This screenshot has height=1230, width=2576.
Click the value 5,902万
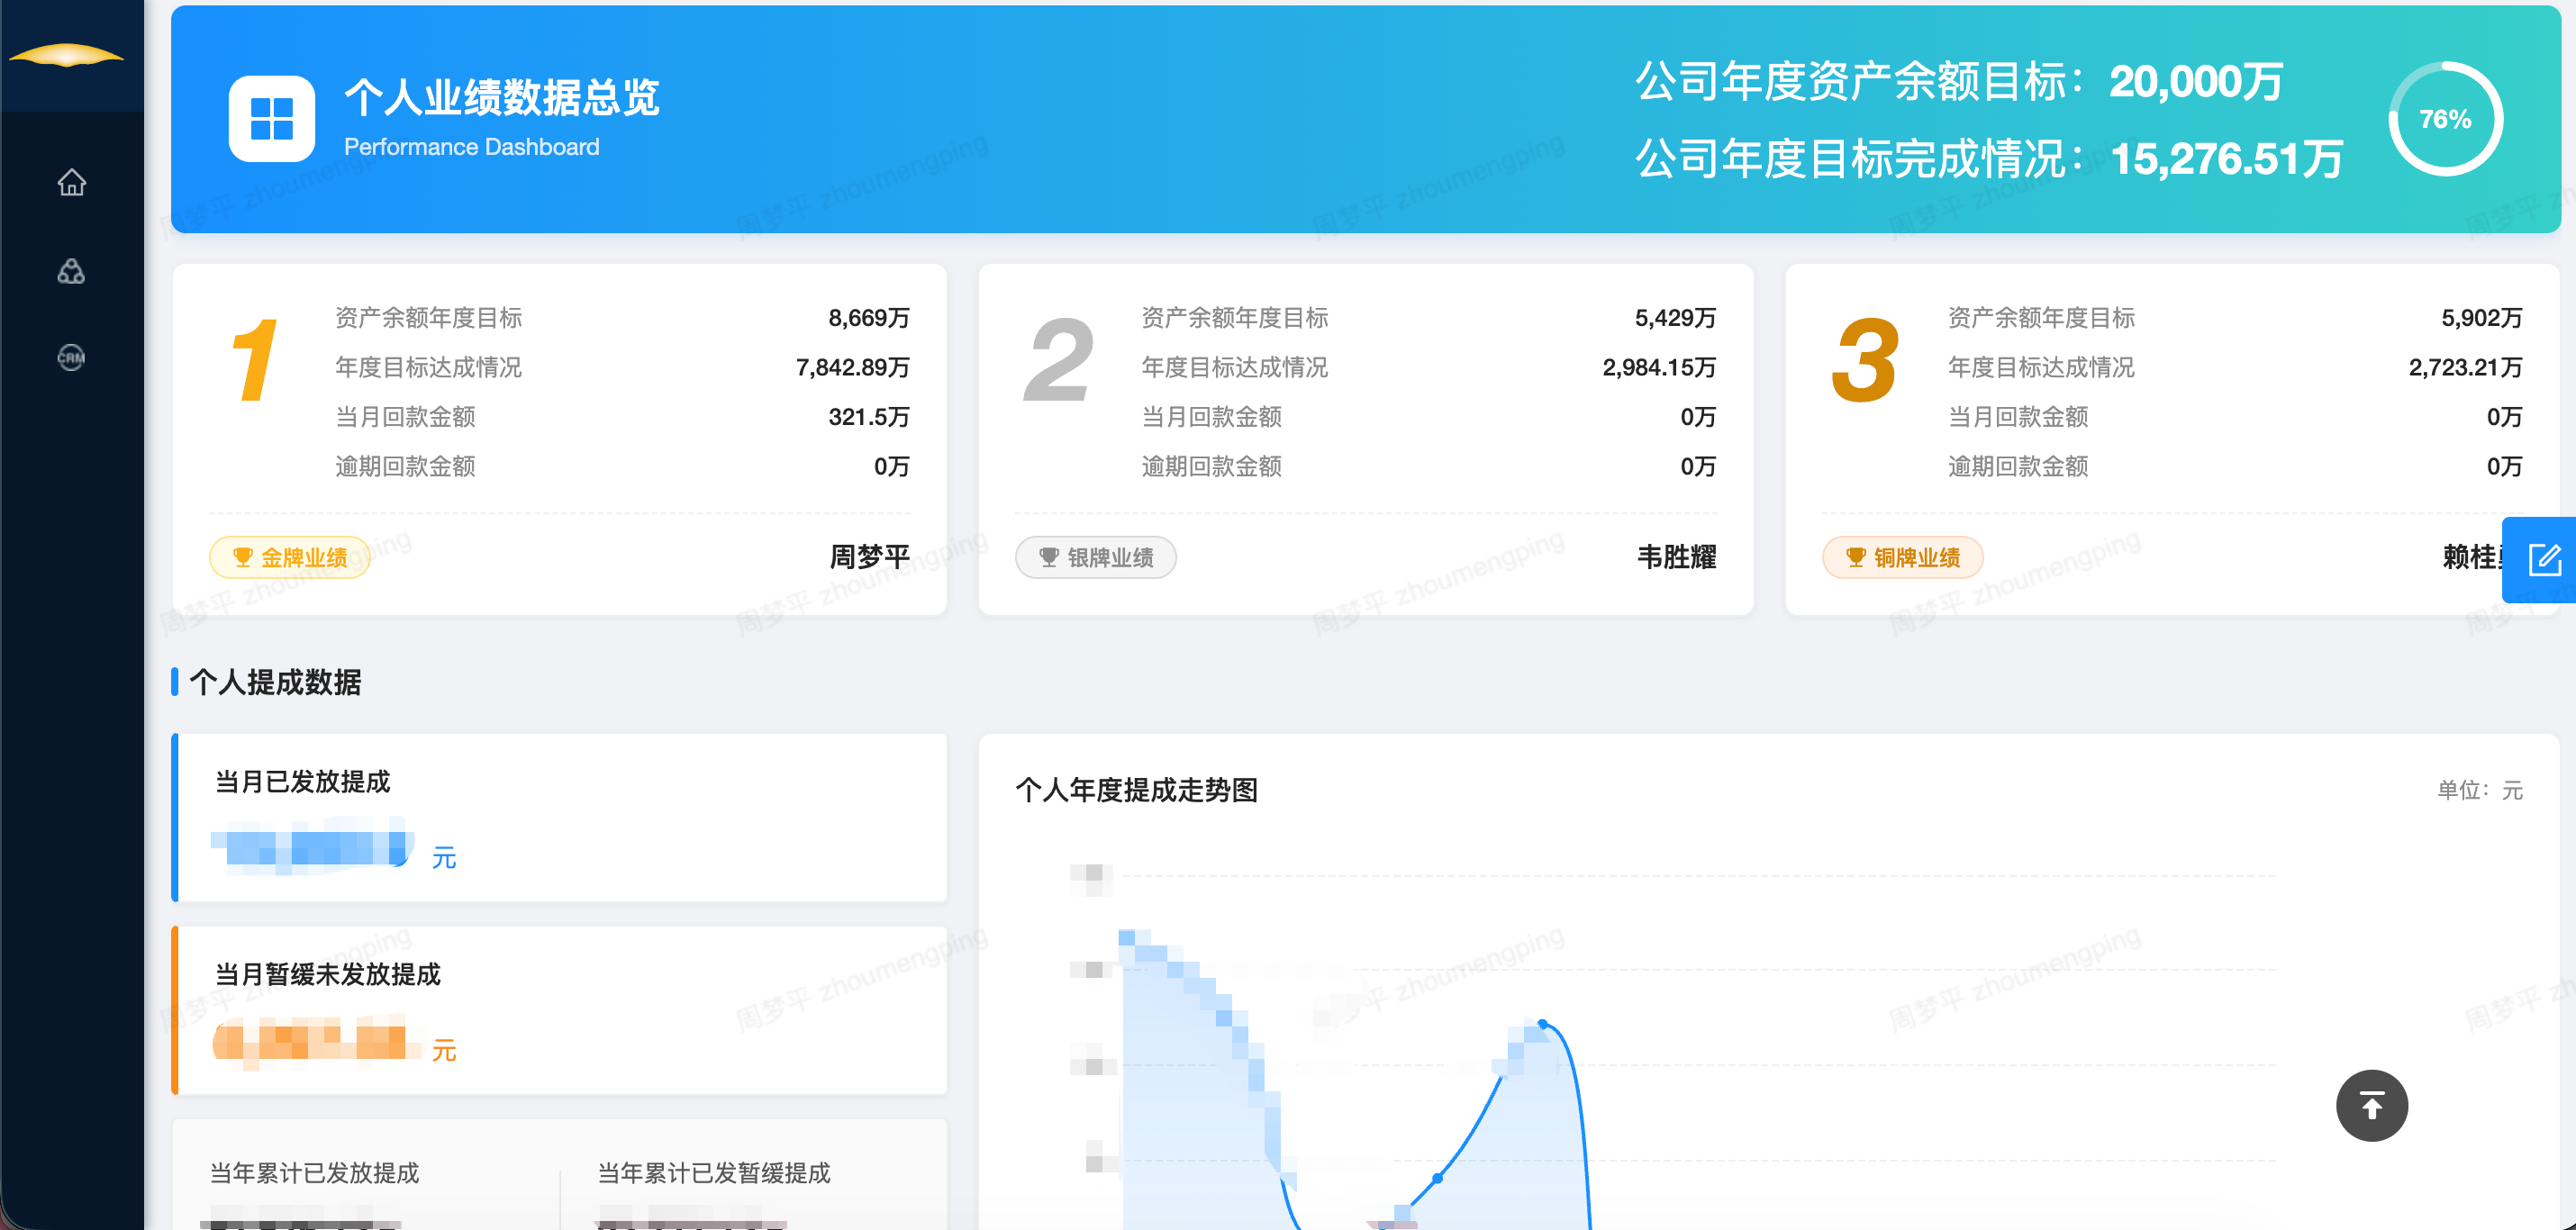tap(2481, 318)
